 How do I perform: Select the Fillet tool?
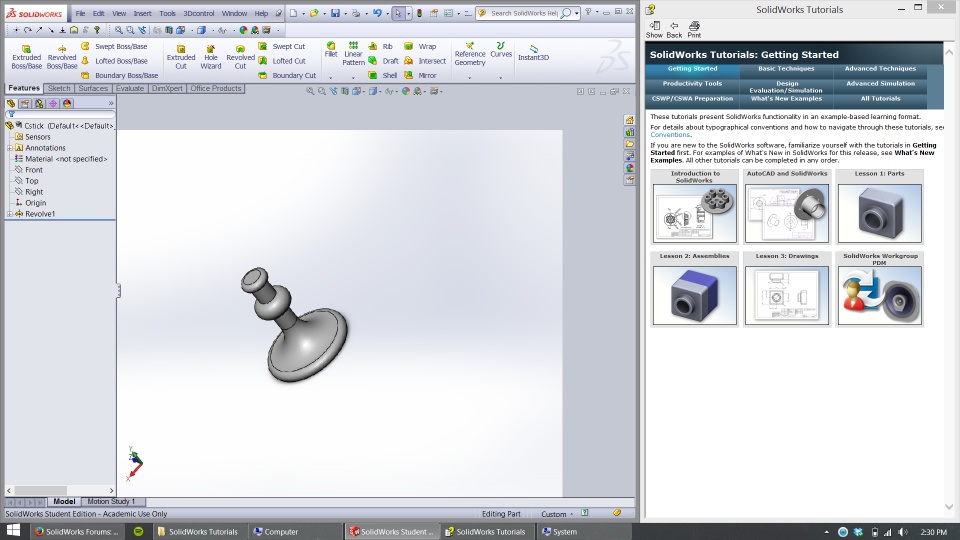coord(331,50)
